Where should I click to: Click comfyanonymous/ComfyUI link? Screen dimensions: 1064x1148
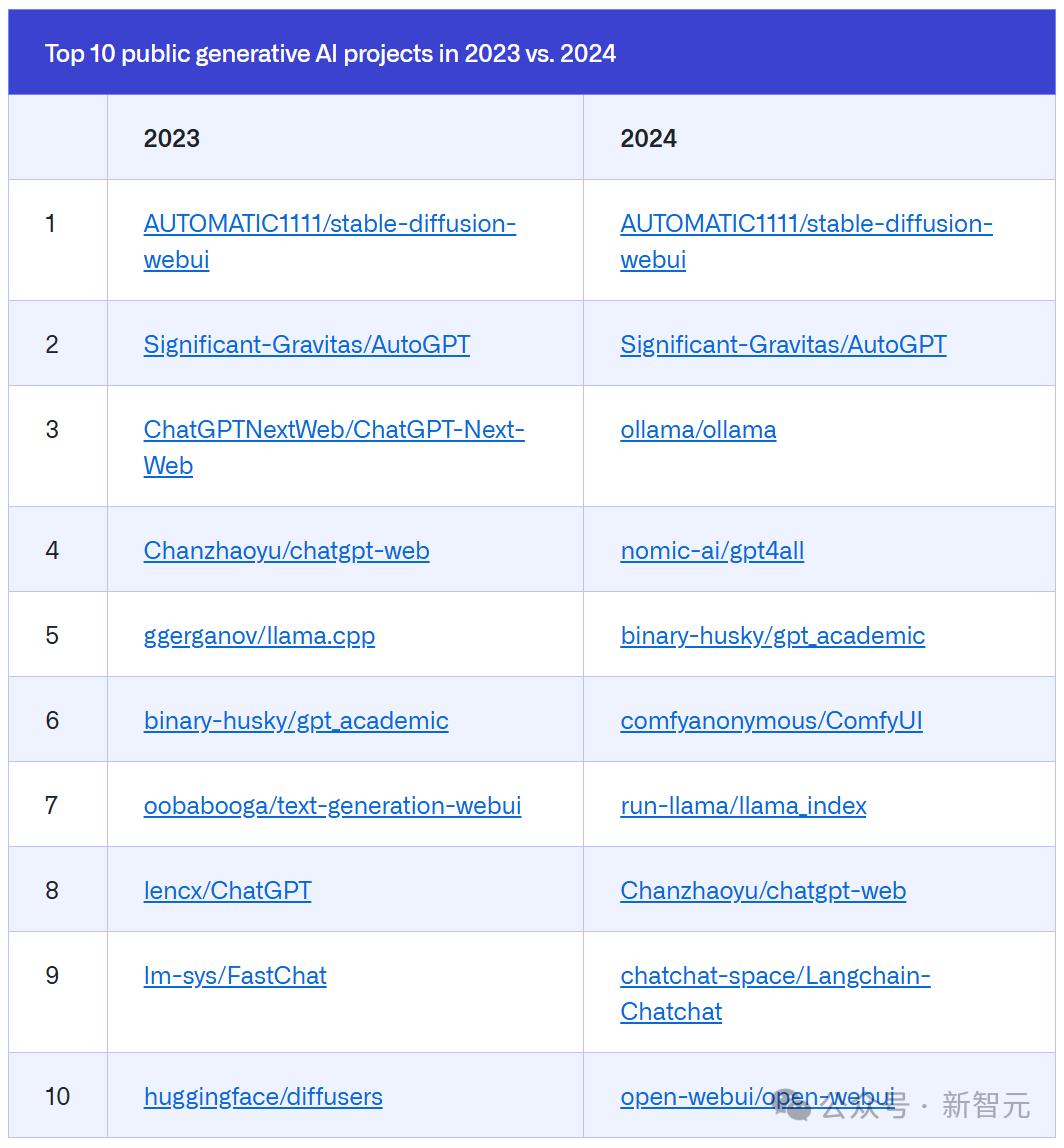click(x=771, y=720)
